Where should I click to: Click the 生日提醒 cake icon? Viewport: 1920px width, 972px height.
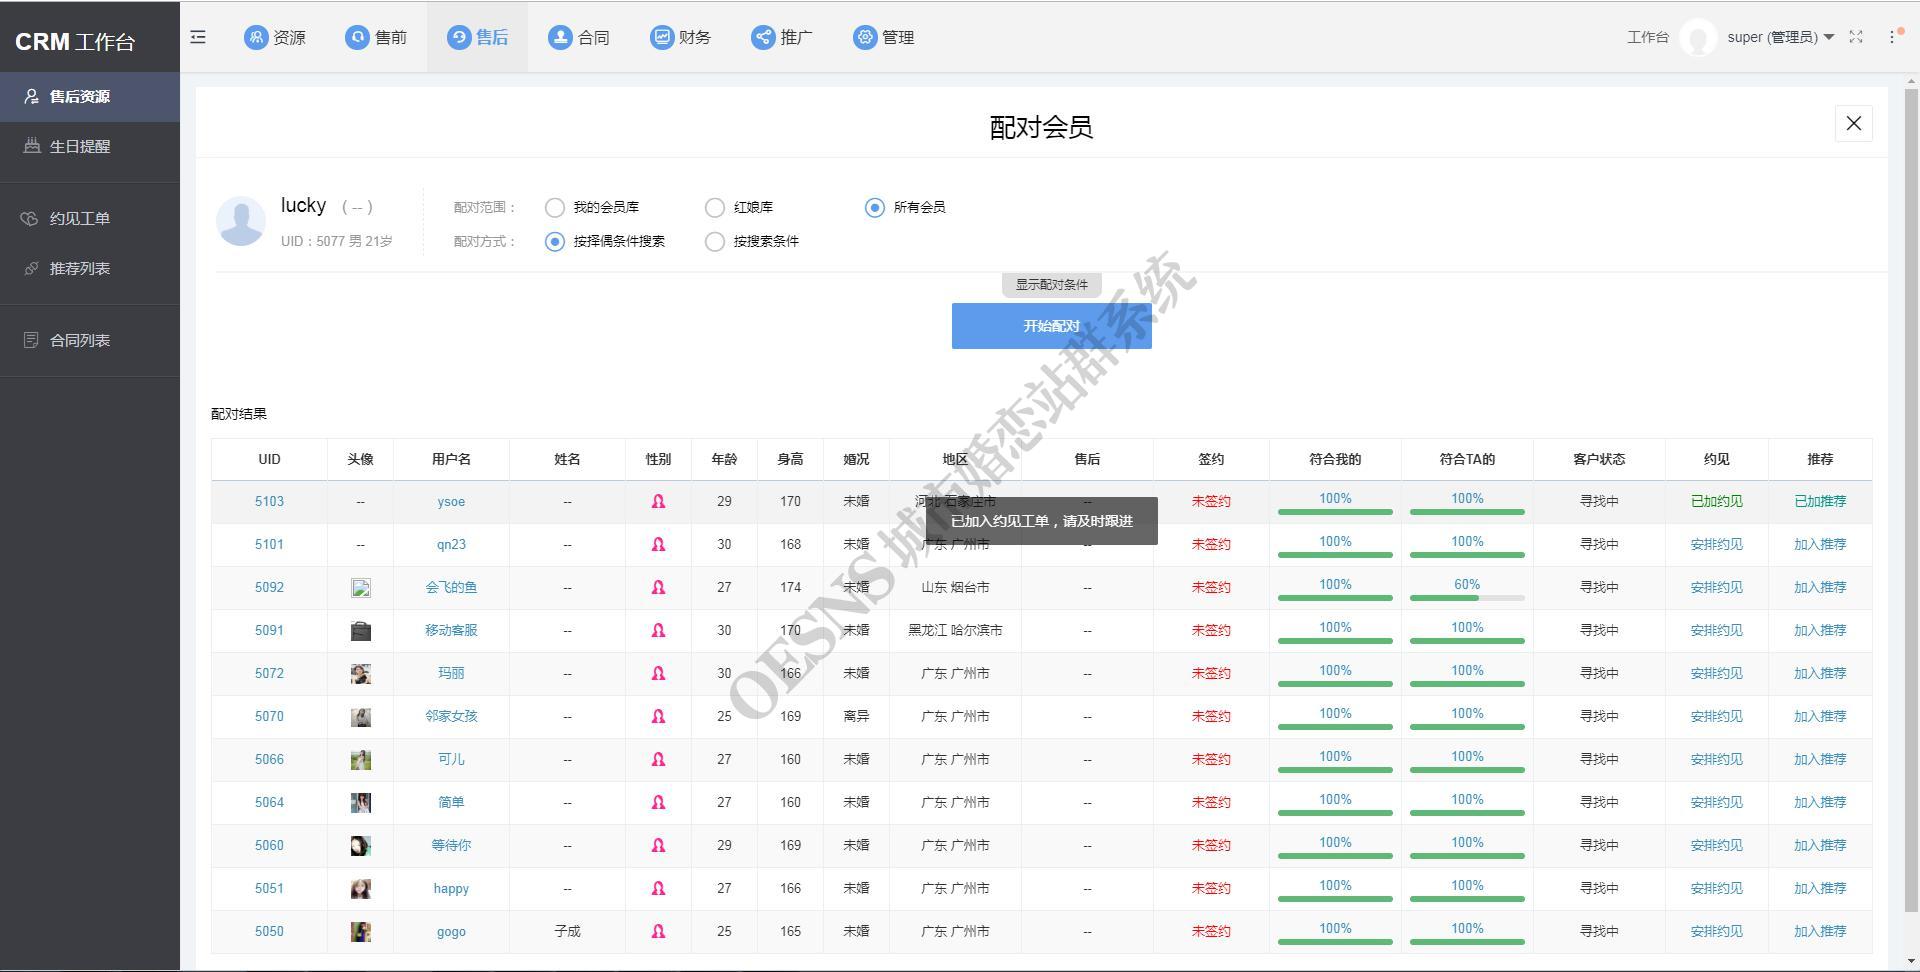31,146
